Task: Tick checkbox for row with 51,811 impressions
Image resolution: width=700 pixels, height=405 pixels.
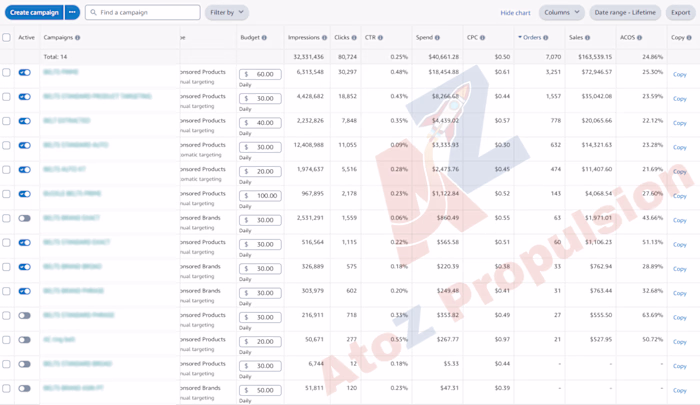Action: (6, 388)
